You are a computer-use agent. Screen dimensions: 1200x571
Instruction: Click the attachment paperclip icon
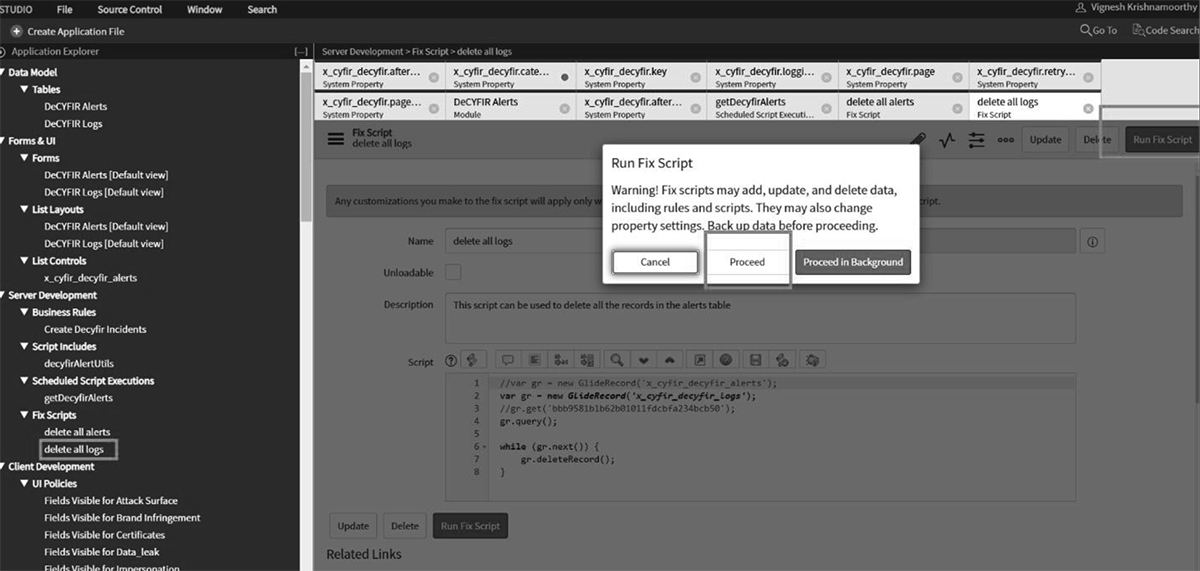click(918, 140)
